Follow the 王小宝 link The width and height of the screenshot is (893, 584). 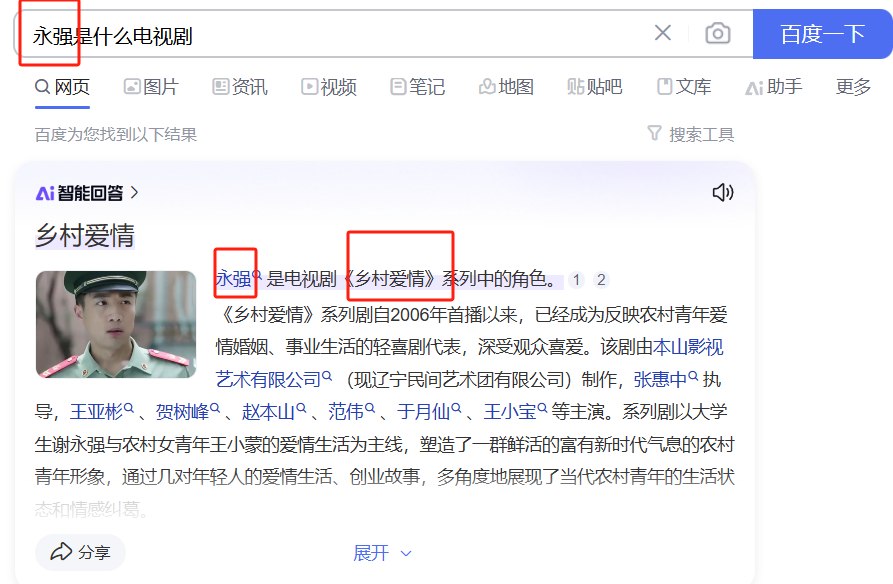click(515, 411)
